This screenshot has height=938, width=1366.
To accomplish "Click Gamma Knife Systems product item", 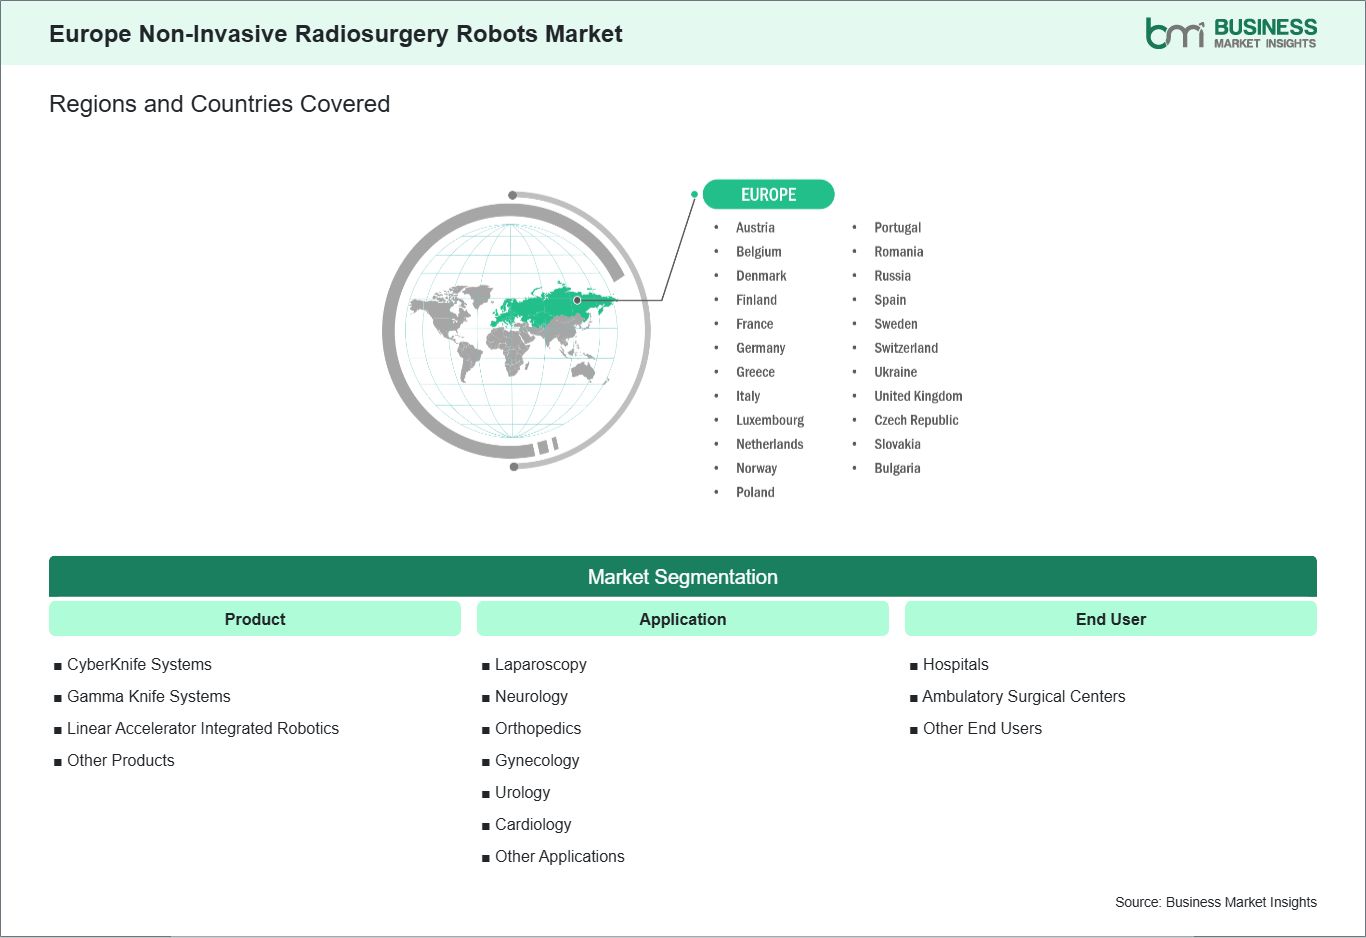I will (148, 697).
